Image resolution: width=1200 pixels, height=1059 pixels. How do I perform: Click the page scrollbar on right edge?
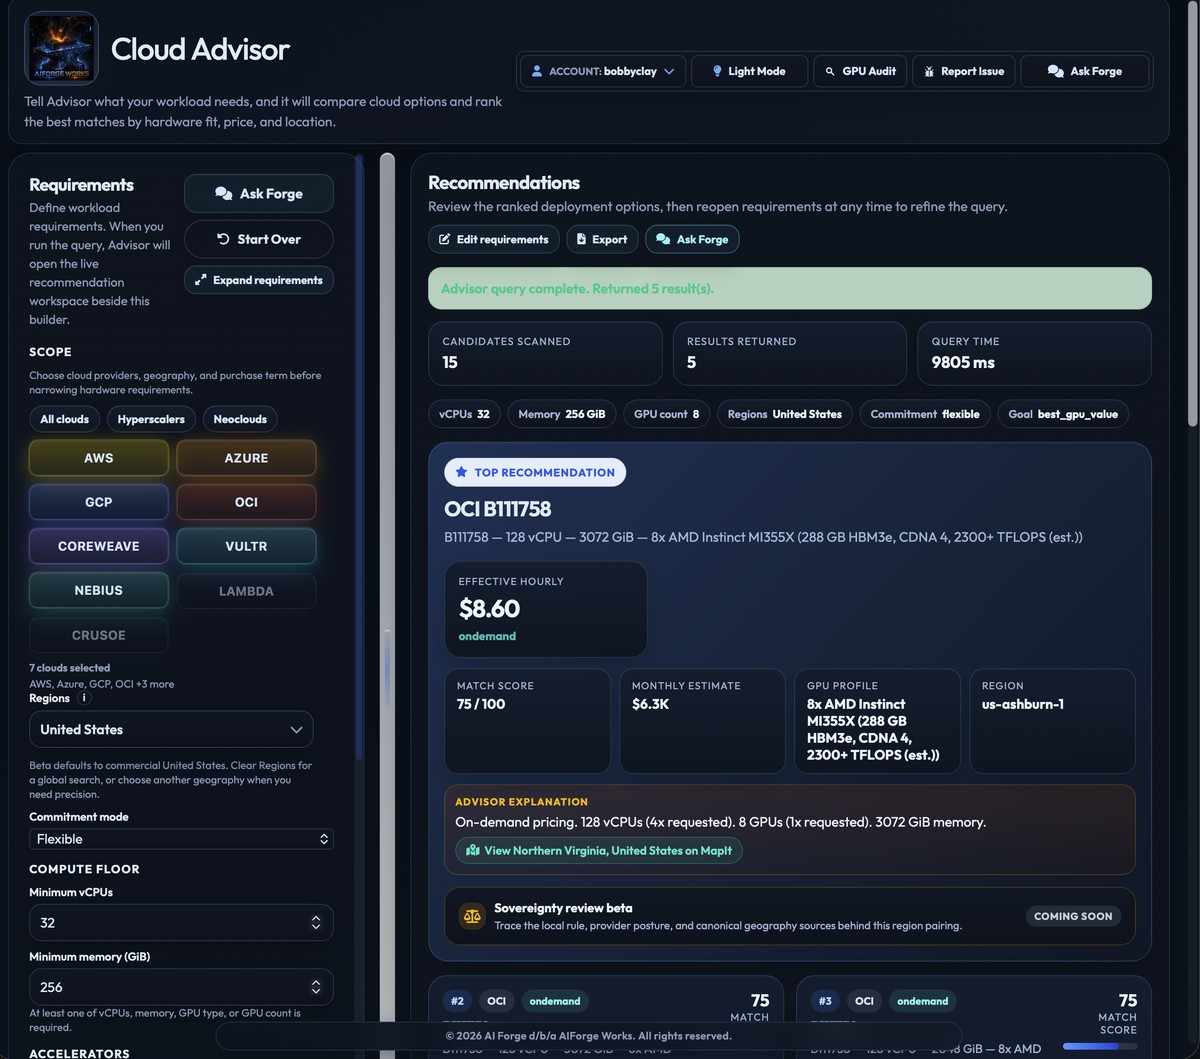point(1193,215)
